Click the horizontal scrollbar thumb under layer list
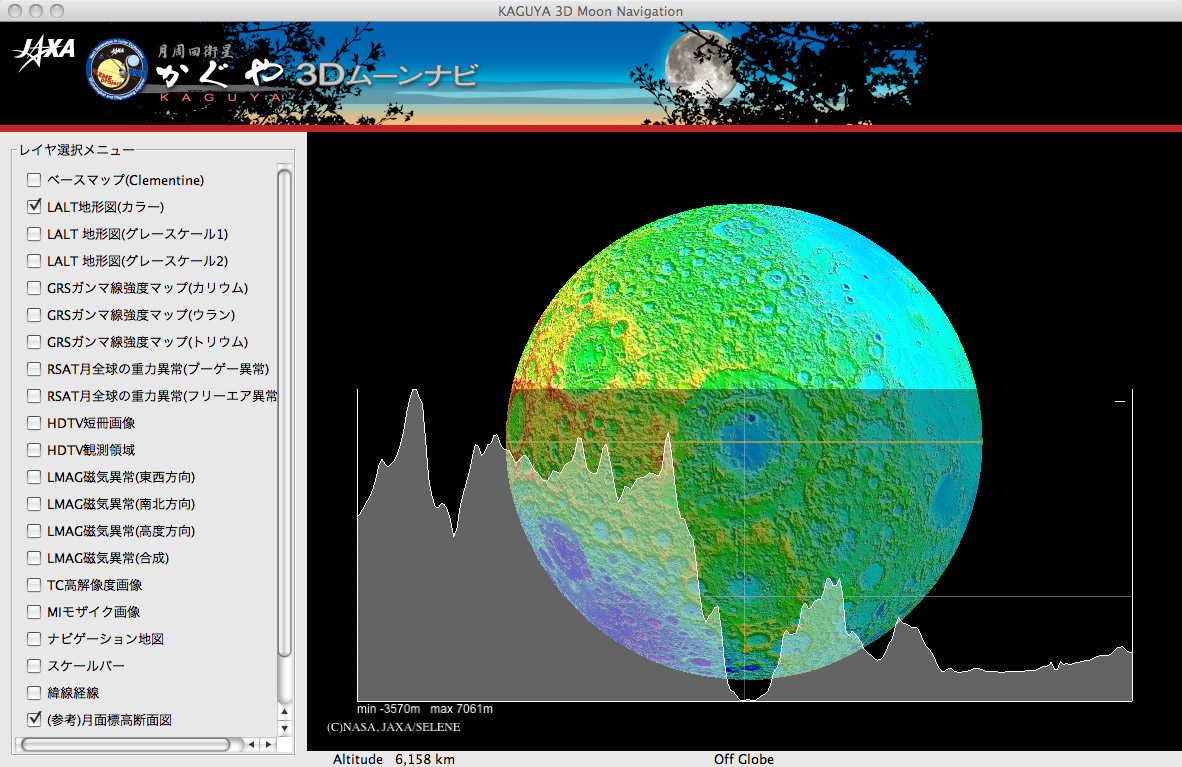This screenshot has width=1182, height=767. (125, 744)
